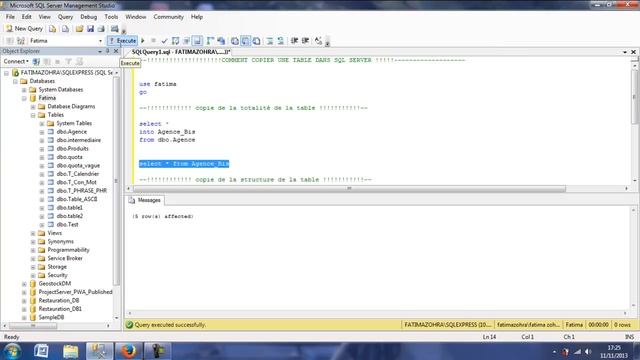
Task: Refresh Object Explorer with the refresh icon
Action: tap(79, 61)
